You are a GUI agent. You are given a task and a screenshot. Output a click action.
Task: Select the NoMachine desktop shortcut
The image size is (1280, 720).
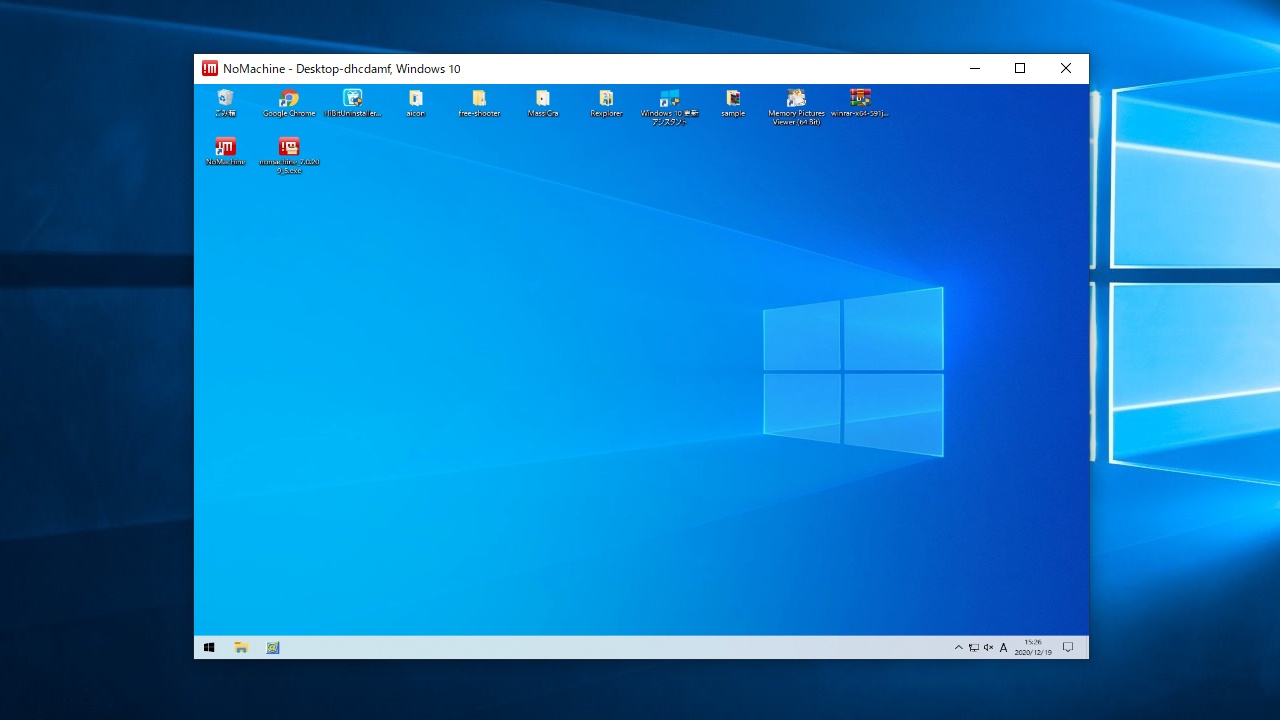tap(225, 151)
